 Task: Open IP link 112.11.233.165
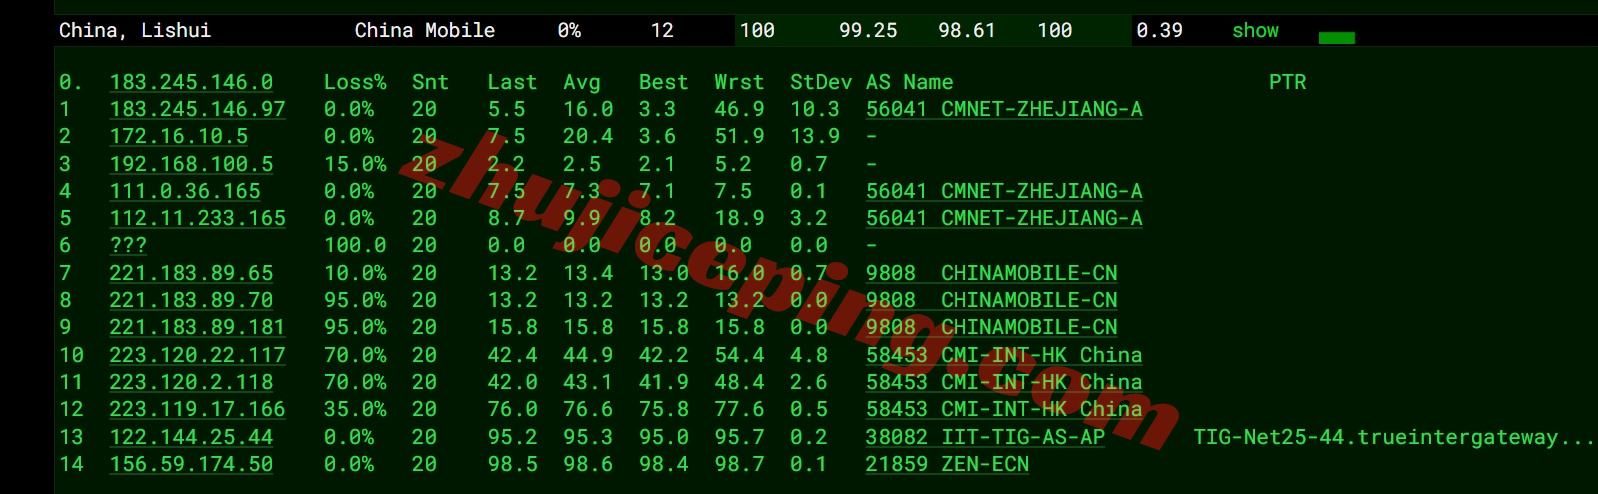pyautogui.click(x=197, y=218)
